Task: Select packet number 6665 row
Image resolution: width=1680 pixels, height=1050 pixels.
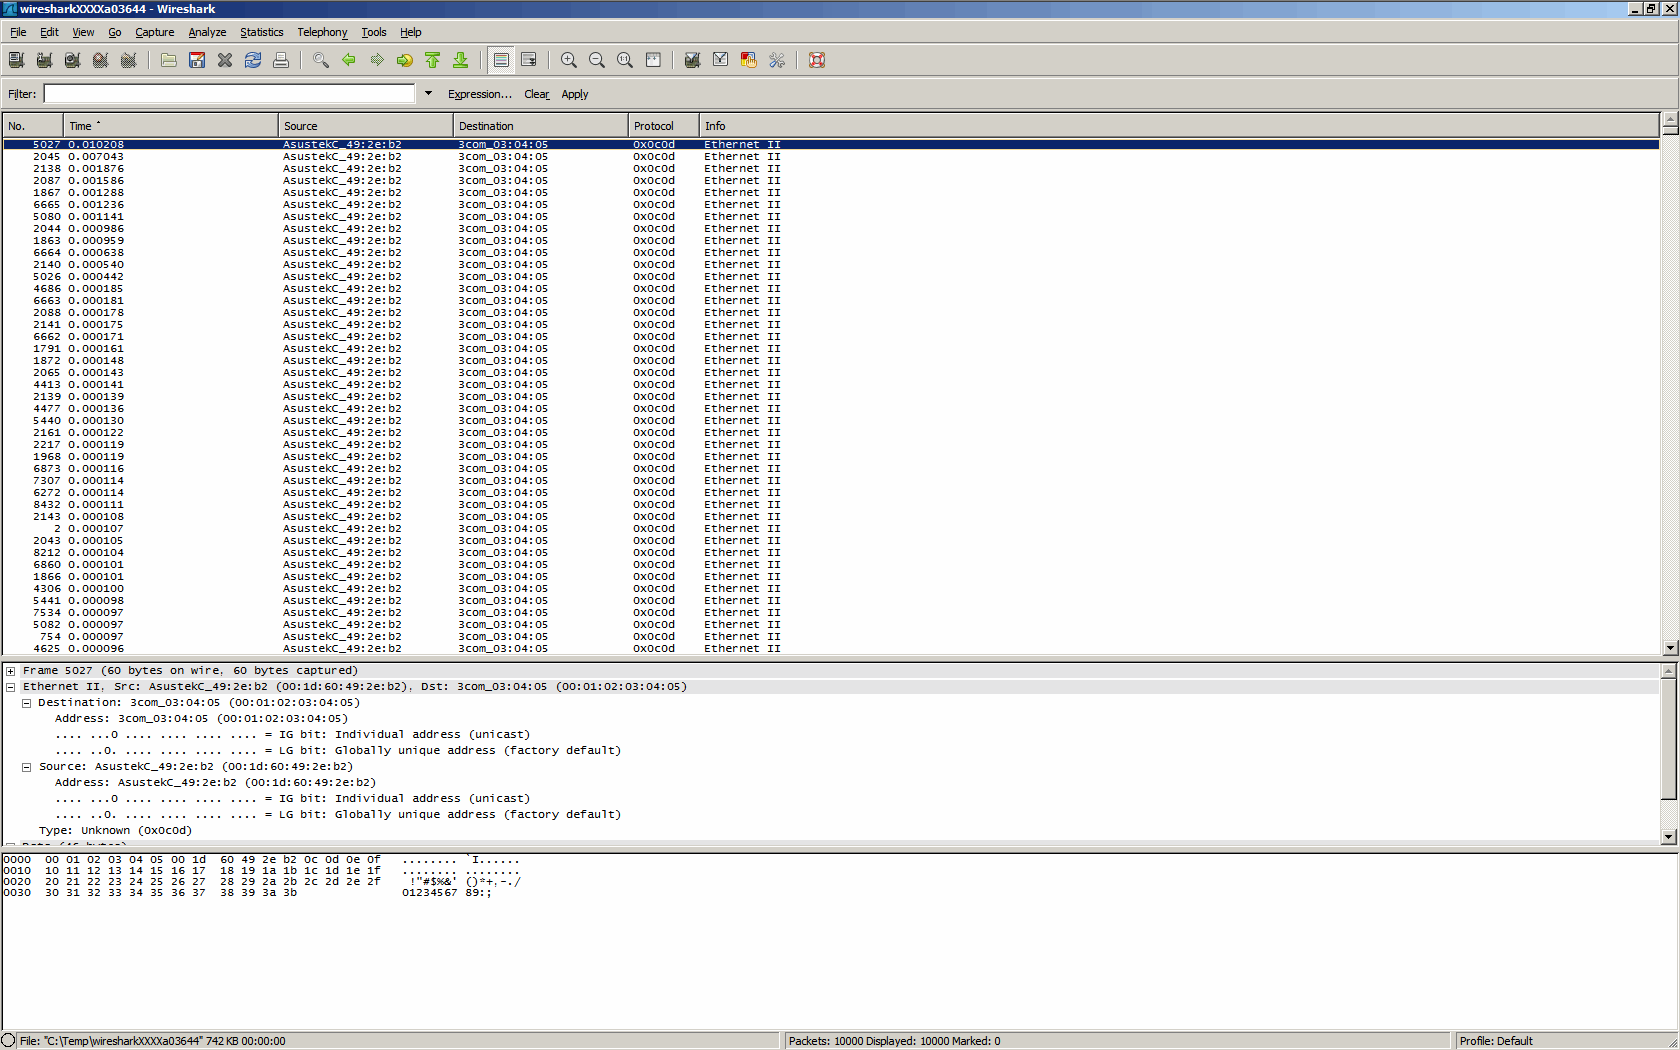Action: click(830, 205)
